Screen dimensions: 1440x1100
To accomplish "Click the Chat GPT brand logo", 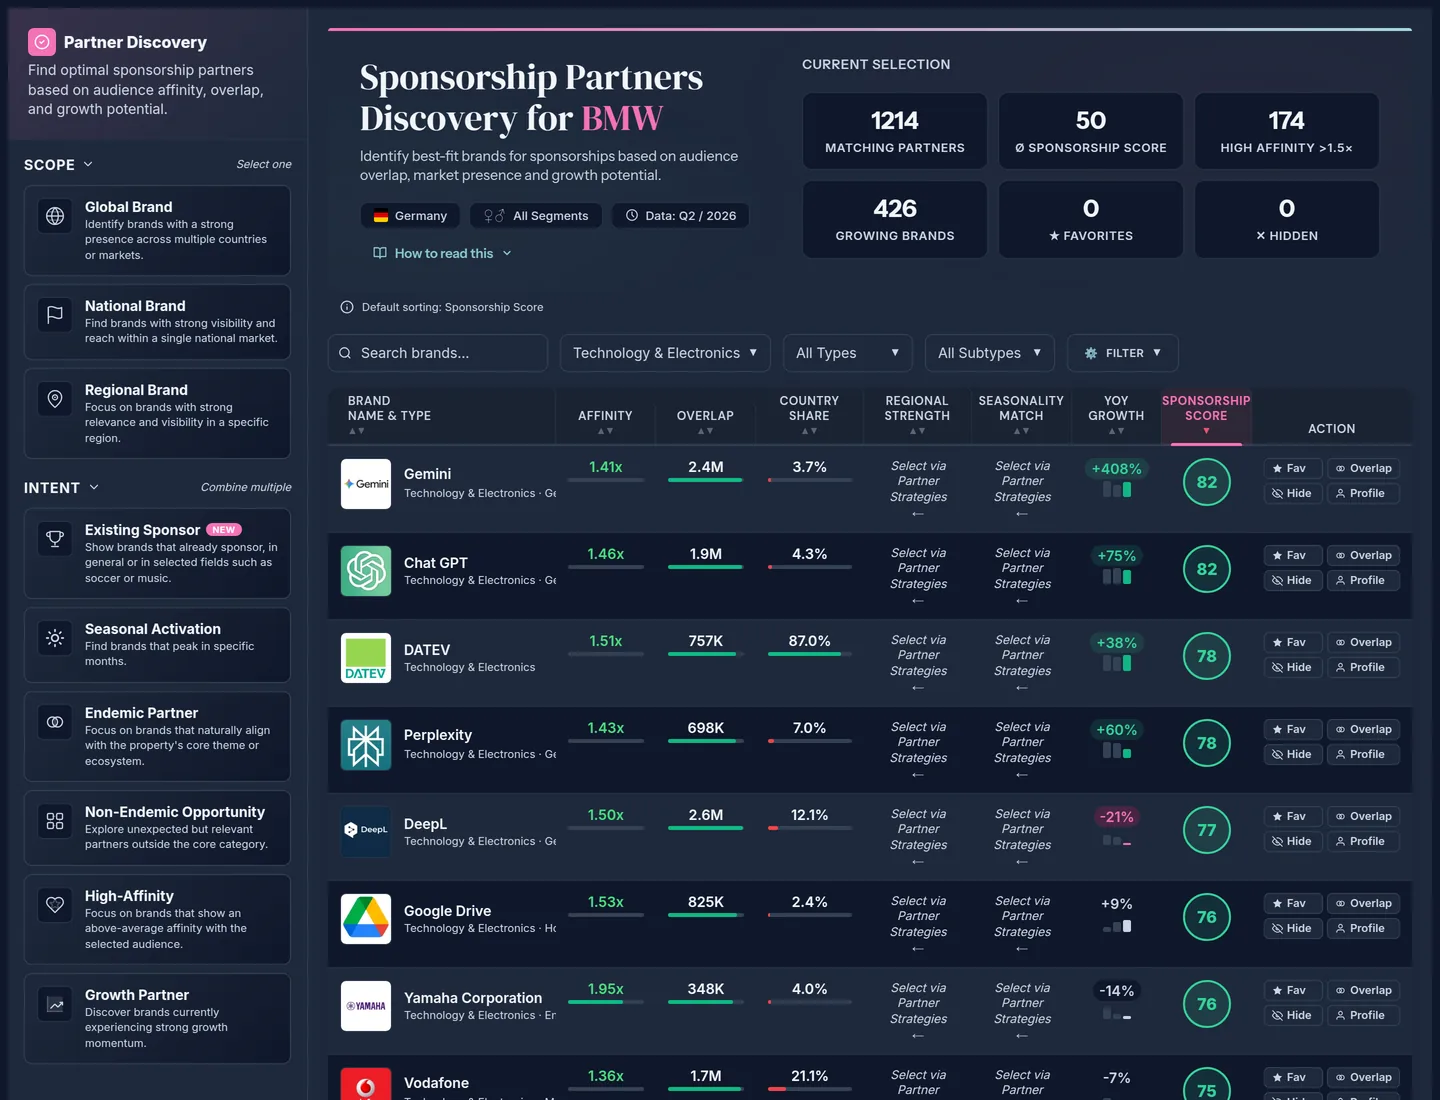I will click(x=366, y=571).
